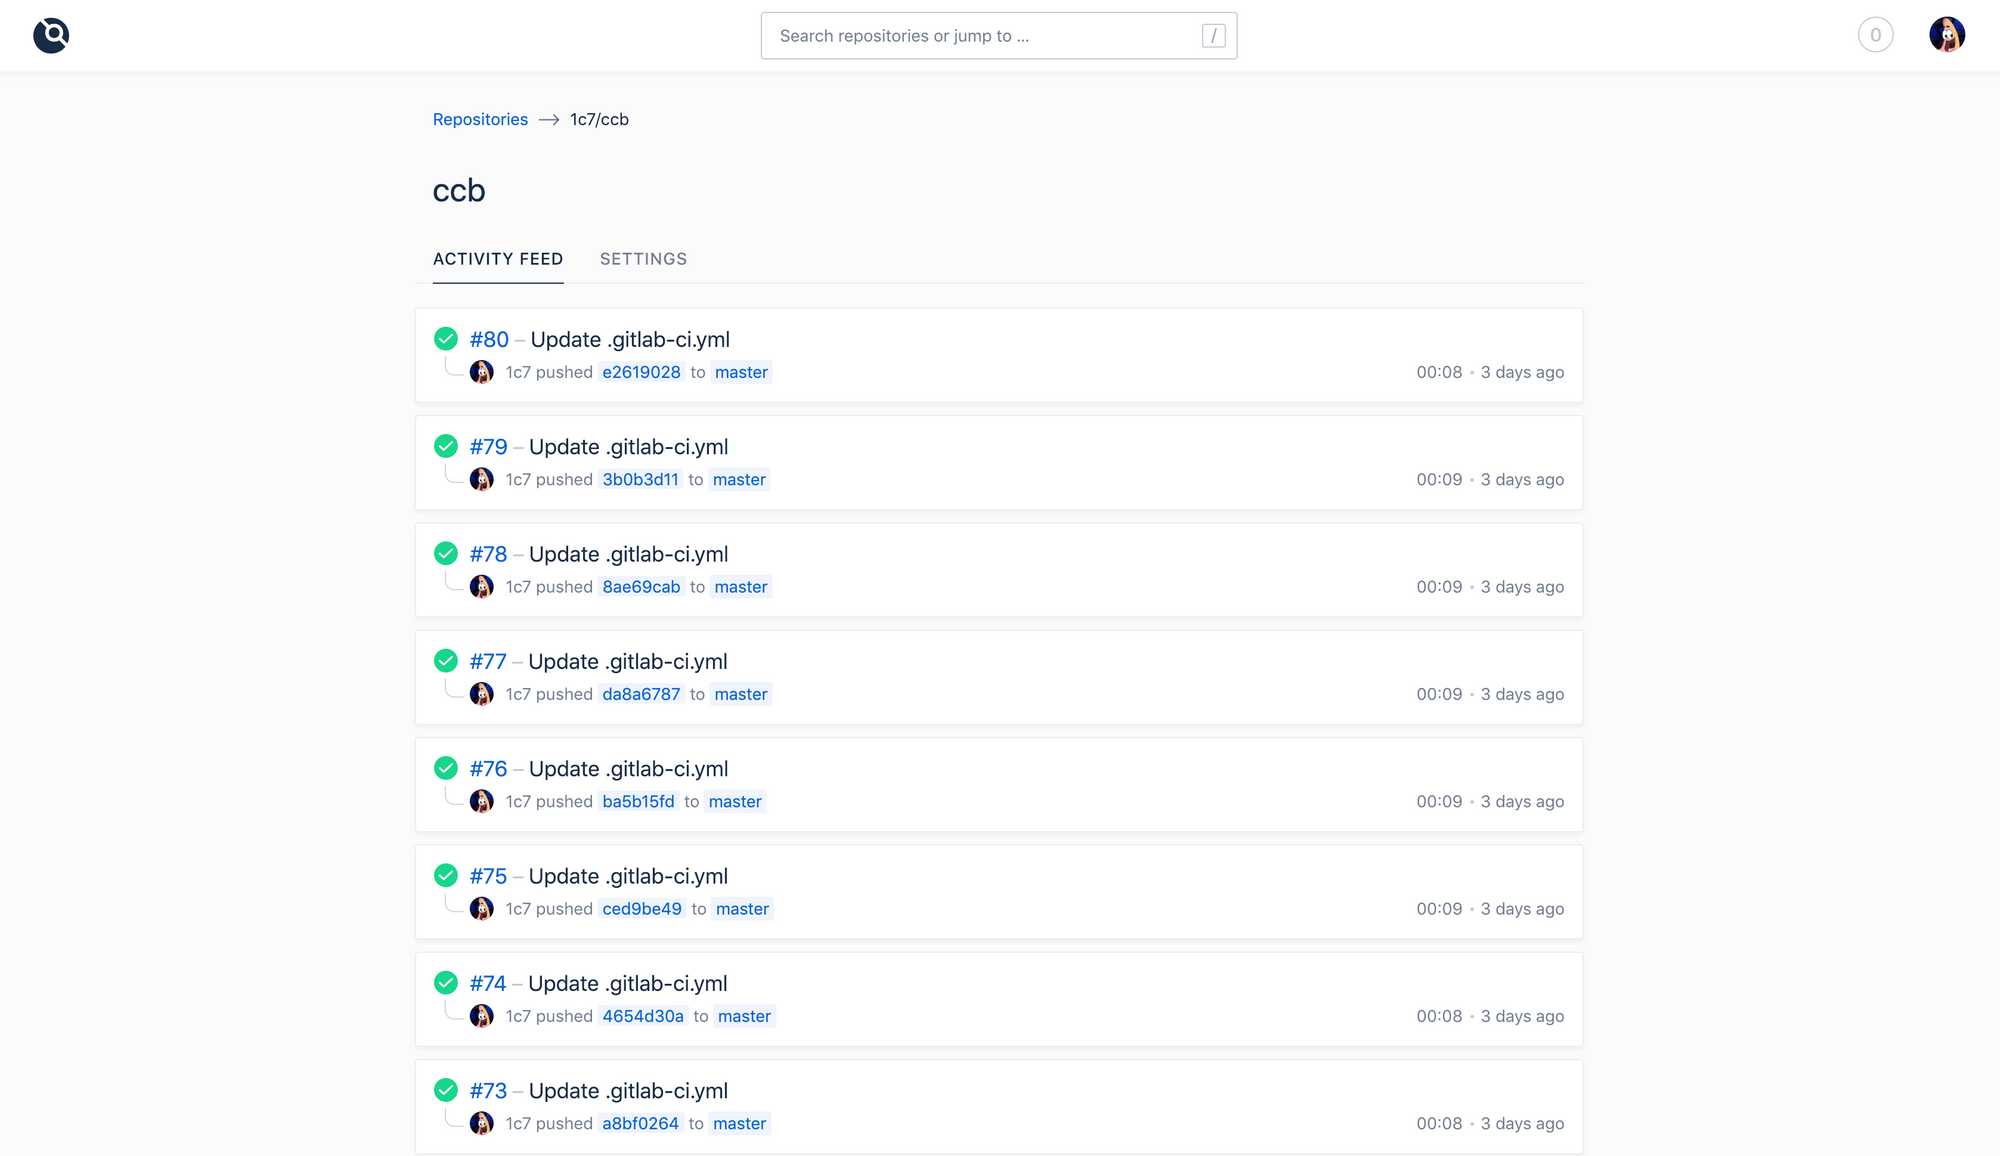The height and width of the screenshot is (1156, 2000).
Task: Open build #74 Update .gitlab-ci.yml title
Action: 627,983
